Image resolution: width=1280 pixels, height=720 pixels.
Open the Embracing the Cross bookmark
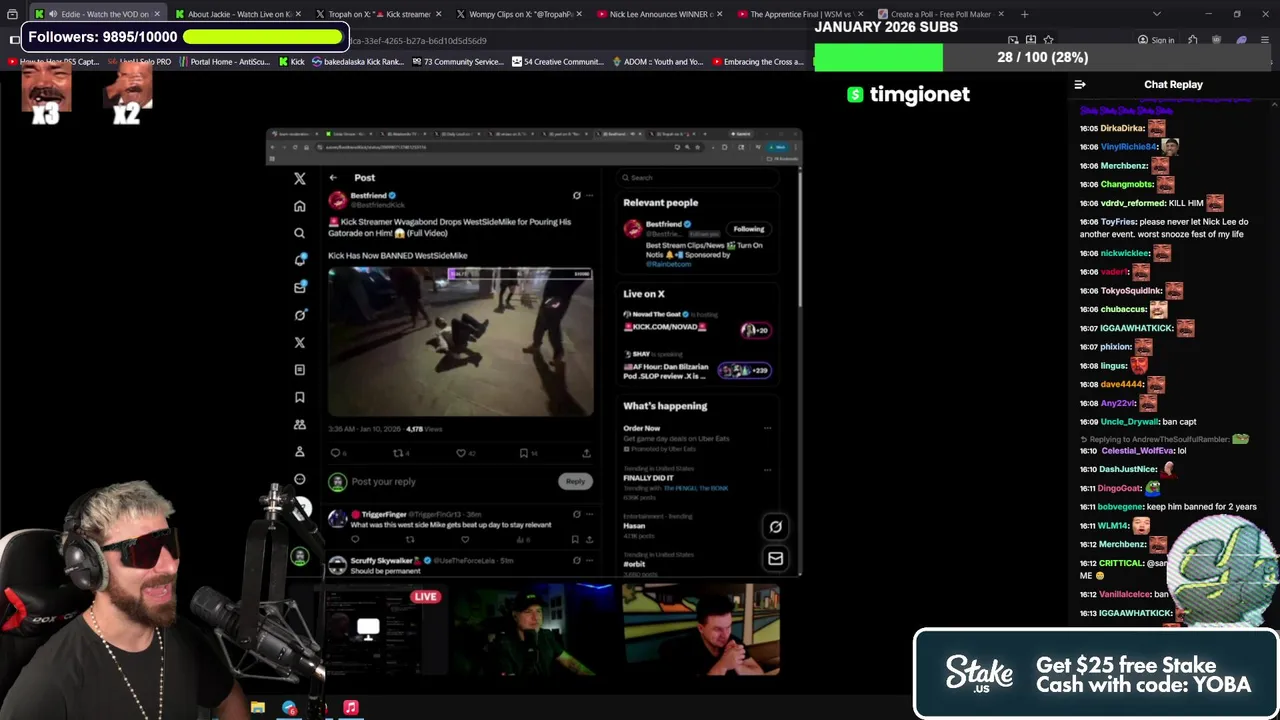click(x=757, y=62)
